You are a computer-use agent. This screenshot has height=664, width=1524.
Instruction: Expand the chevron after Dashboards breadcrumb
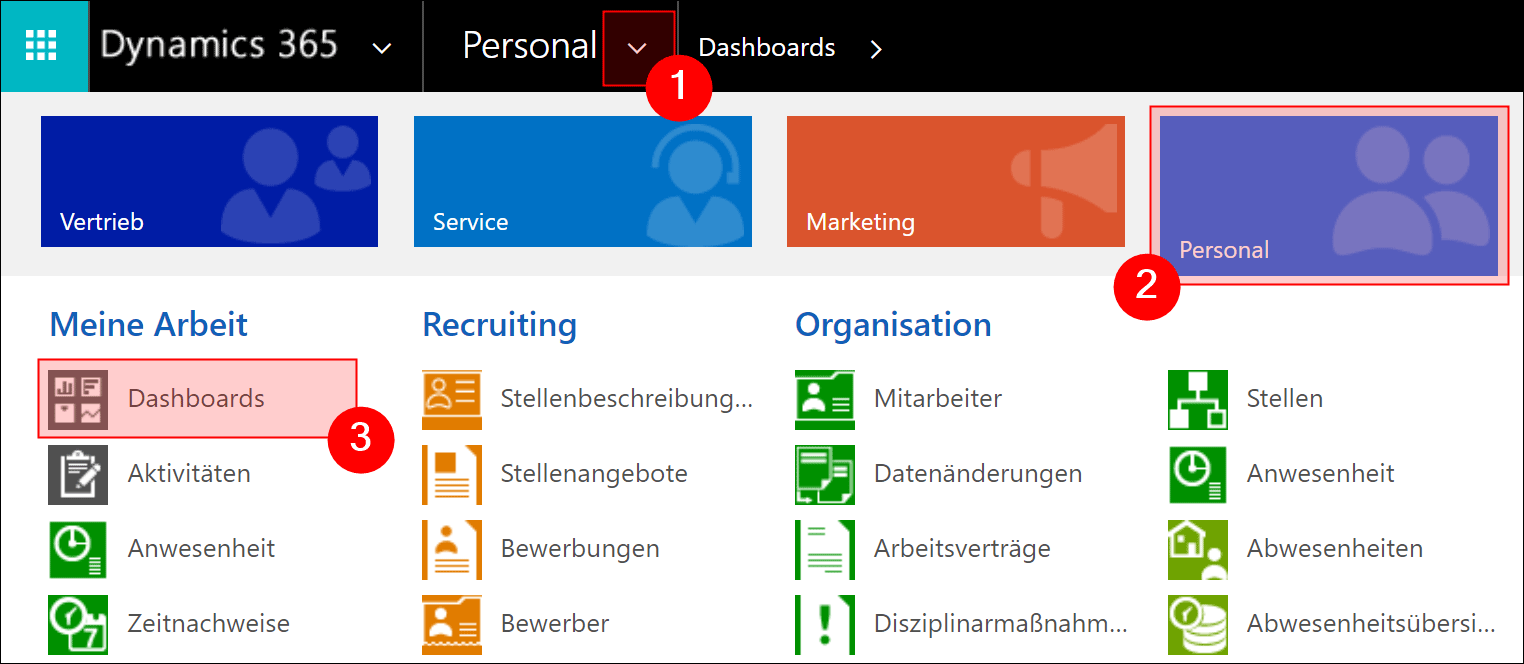(876, 48)
